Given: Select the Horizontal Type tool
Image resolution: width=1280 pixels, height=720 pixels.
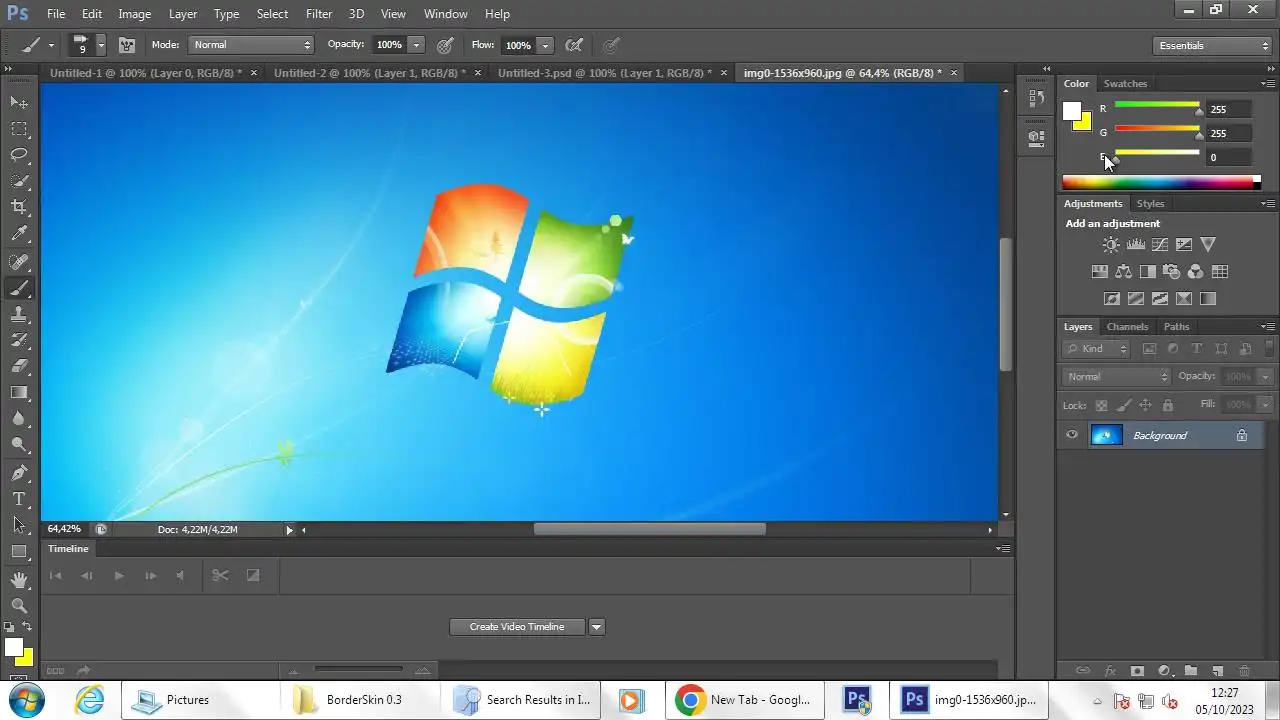Looking at the screenshot, I should point(19,499).
